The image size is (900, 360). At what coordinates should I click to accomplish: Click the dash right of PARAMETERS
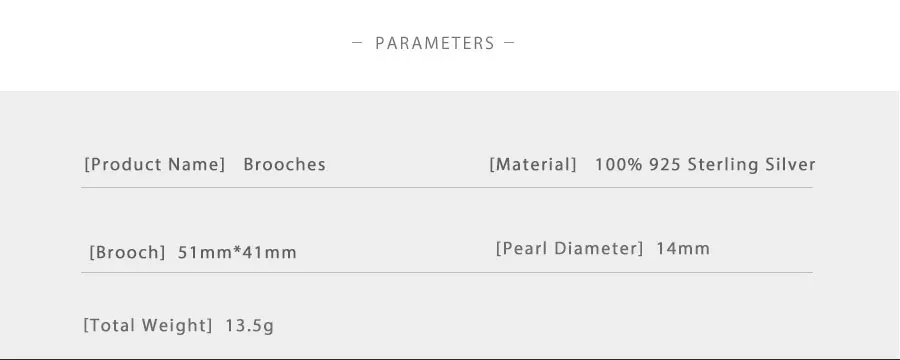pyautogui.click(x=509, y=42)
